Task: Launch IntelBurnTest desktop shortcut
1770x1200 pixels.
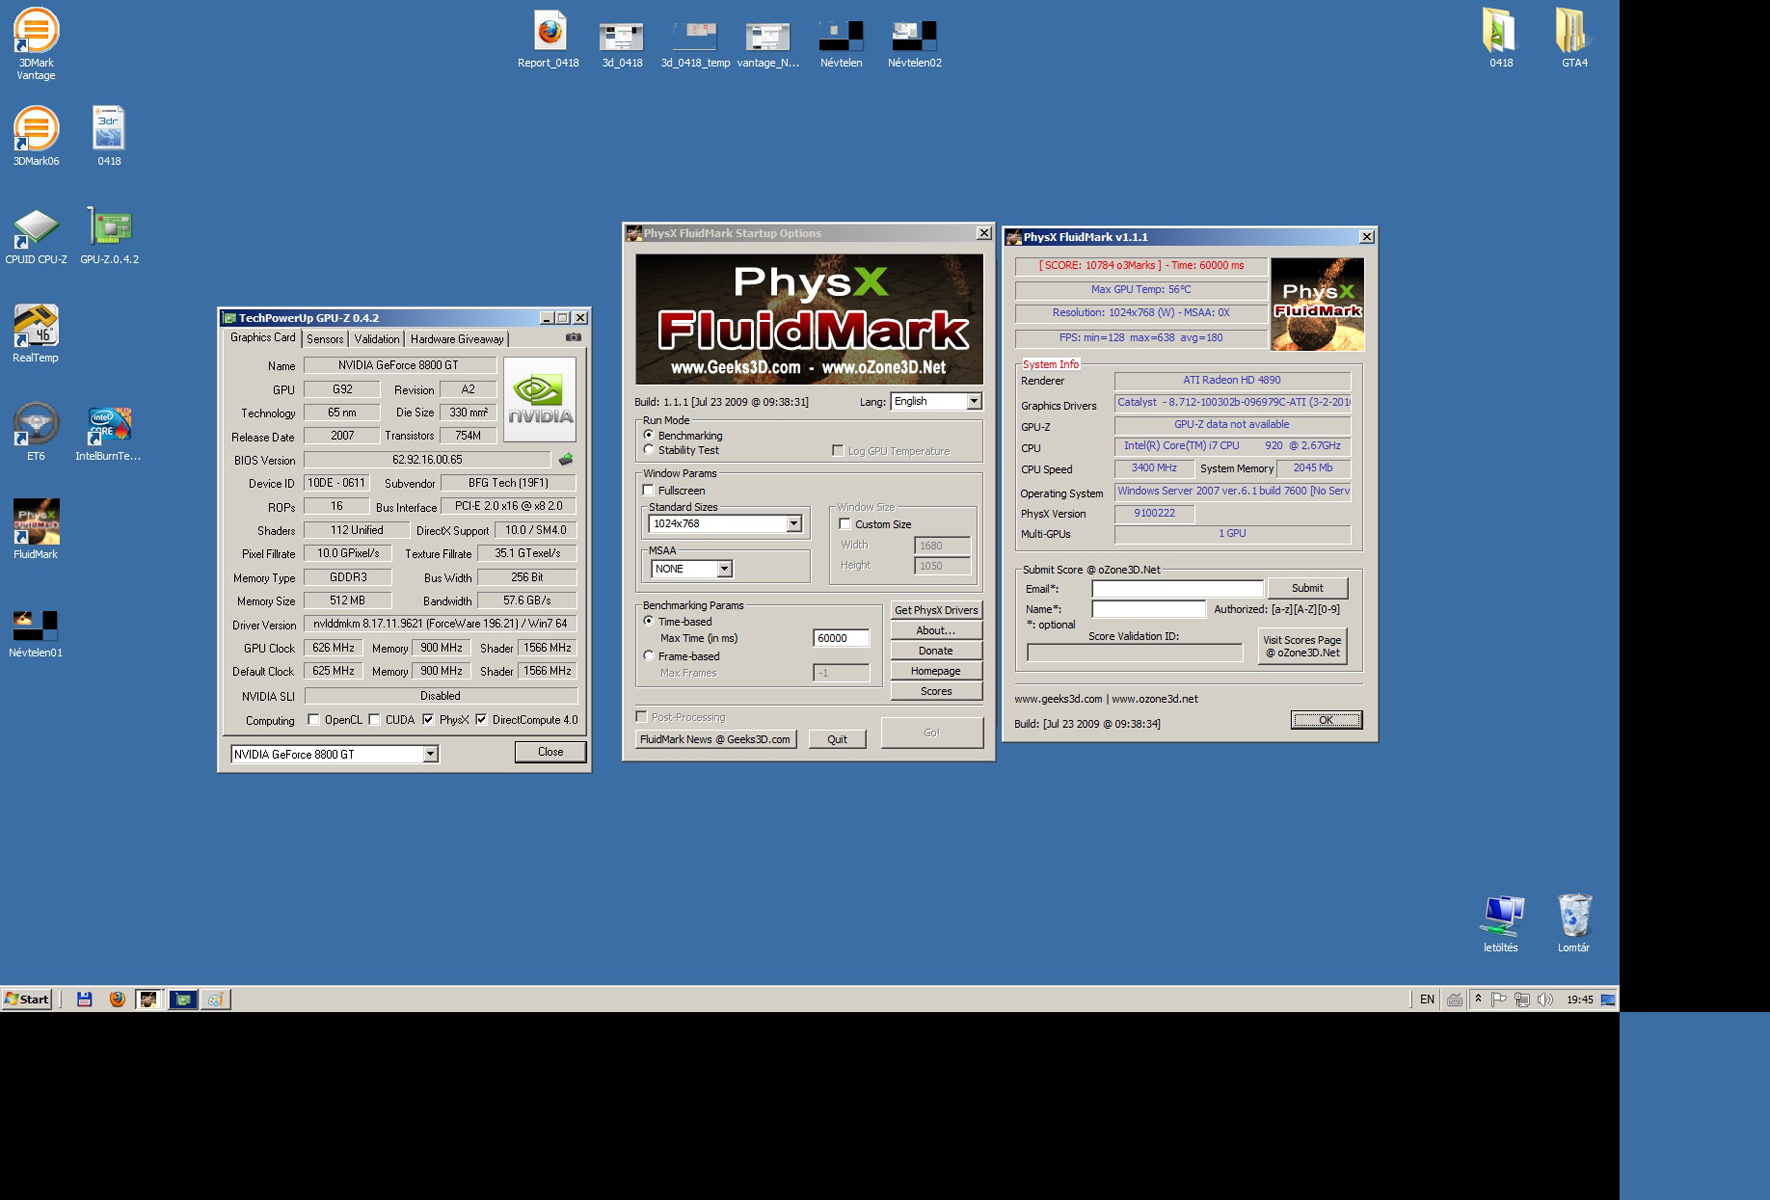Action: click(x=108, y=432)
